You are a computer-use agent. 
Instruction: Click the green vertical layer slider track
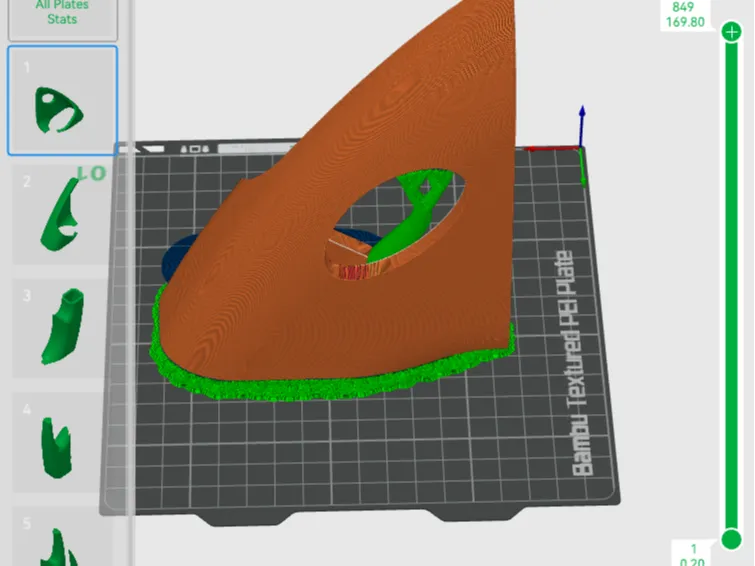click(x=731, y=285)
